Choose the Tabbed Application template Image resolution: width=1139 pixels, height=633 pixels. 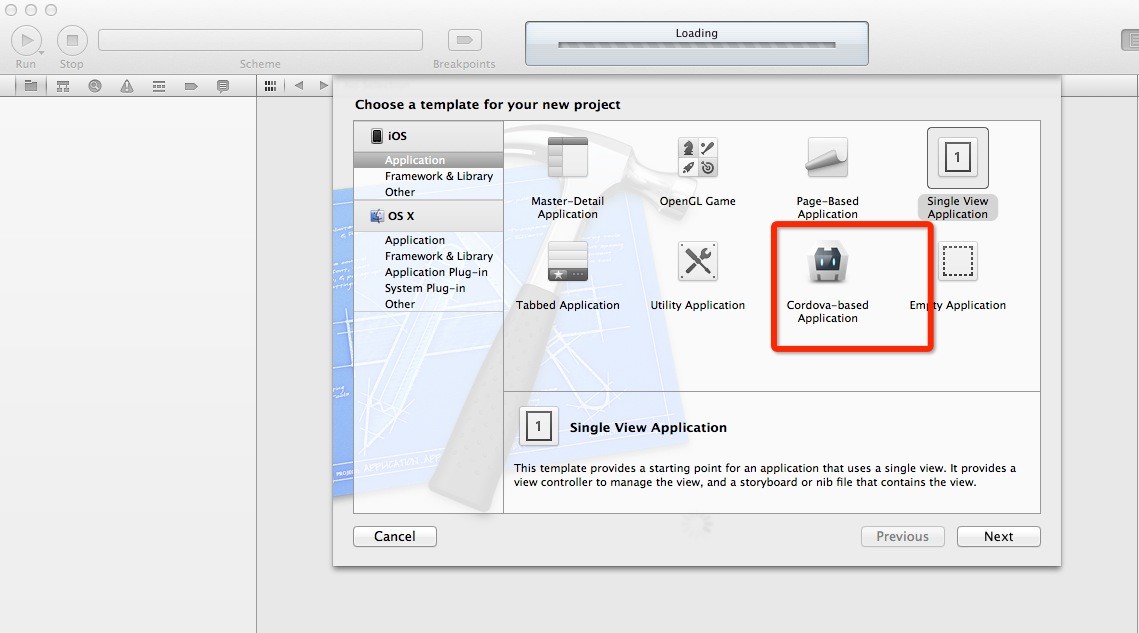pyautogui.click(x=567, y=276)
